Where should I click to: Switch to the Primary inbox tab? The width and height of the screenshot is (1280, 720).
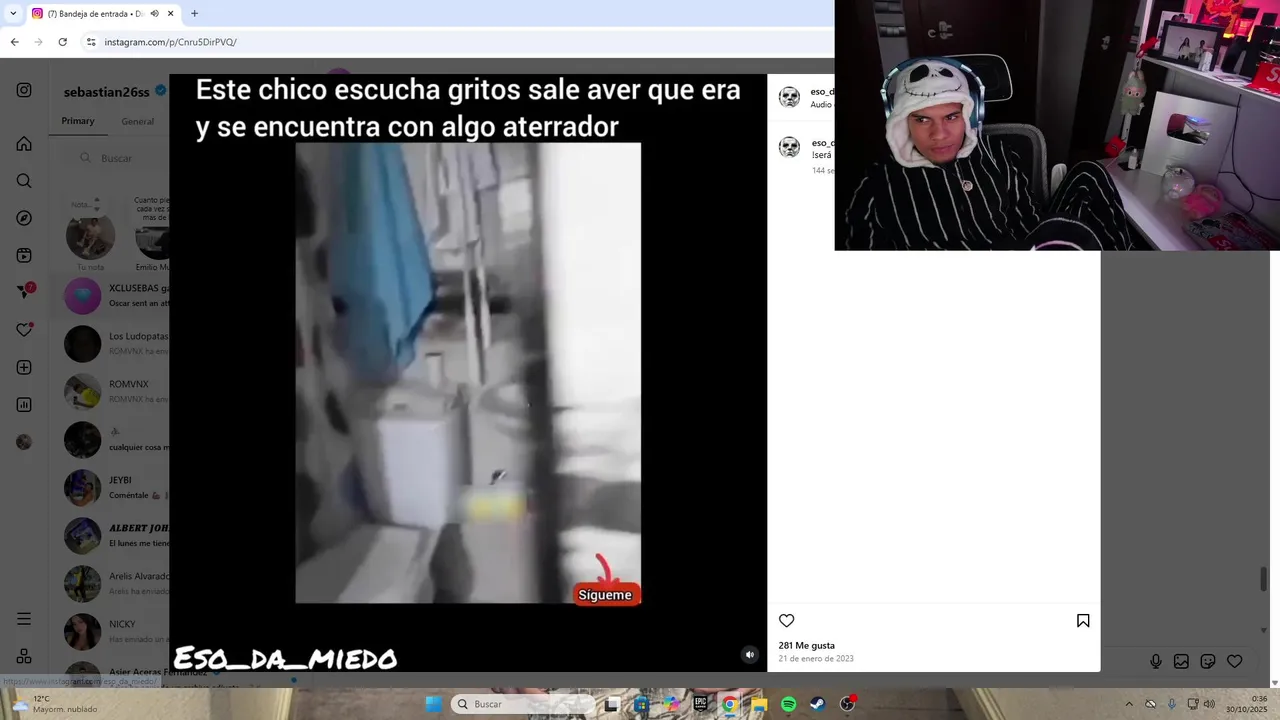[78, 121]
